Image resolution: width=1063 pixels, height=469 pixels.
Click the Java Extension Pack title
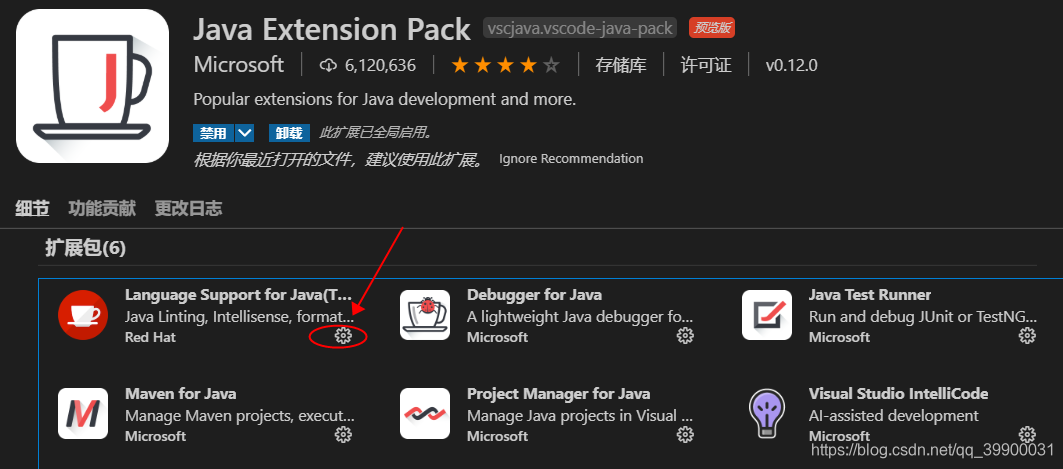click(332, 30)
